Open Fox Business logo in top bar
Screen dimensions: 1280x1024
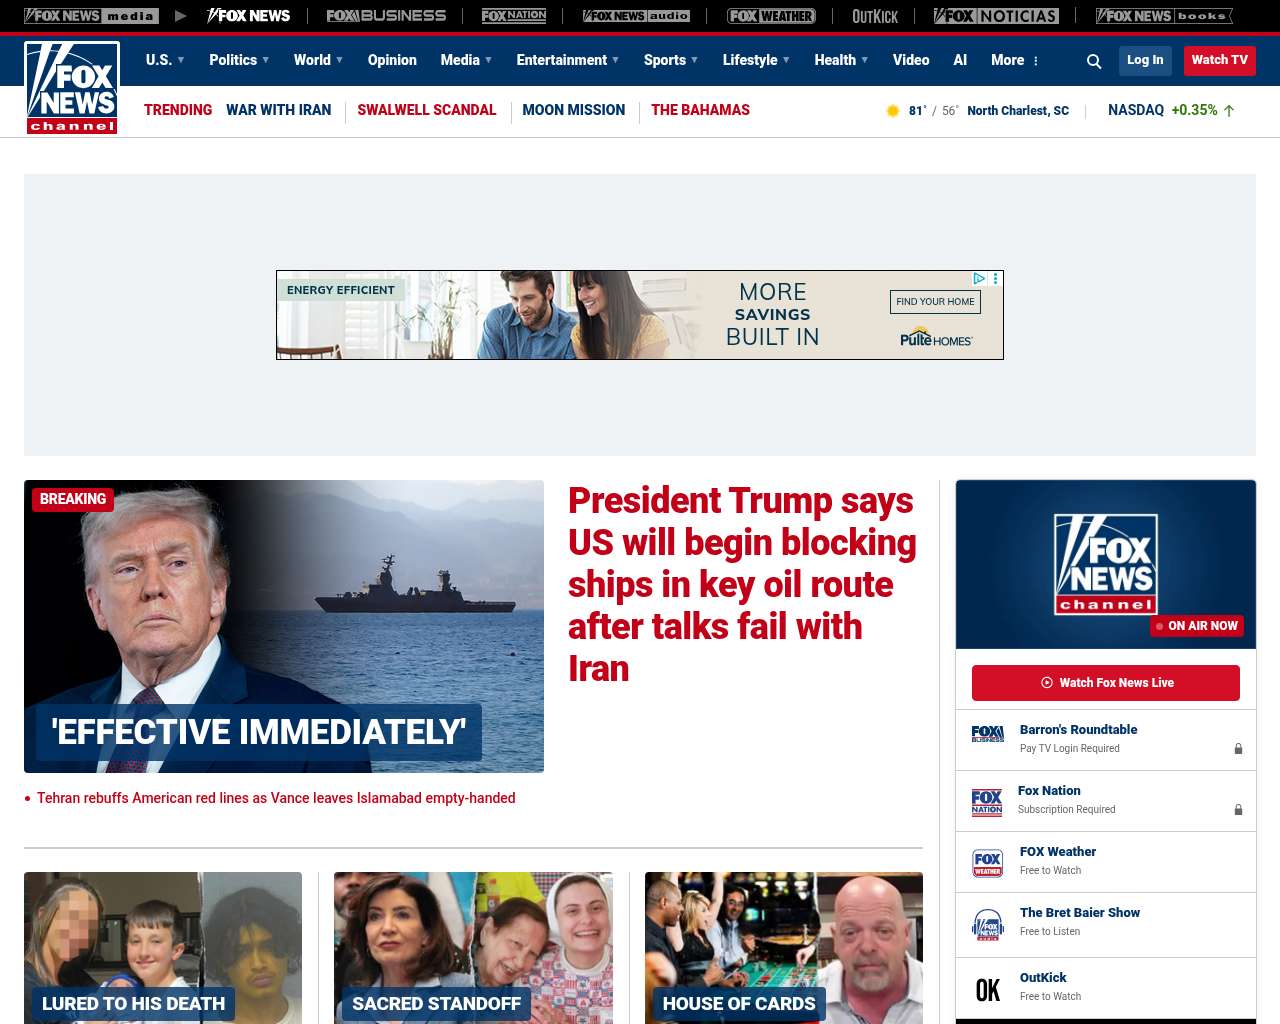tap(386, 16)
